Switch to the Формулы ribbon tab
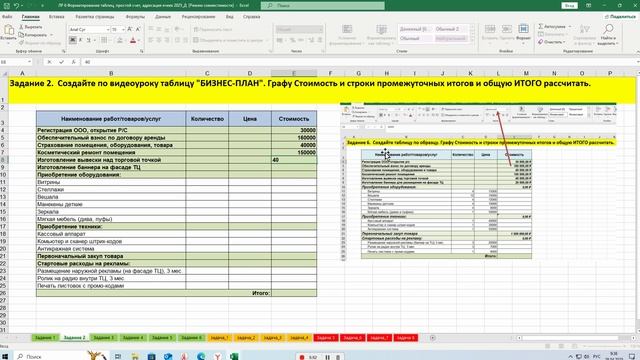 coord(135,17)
